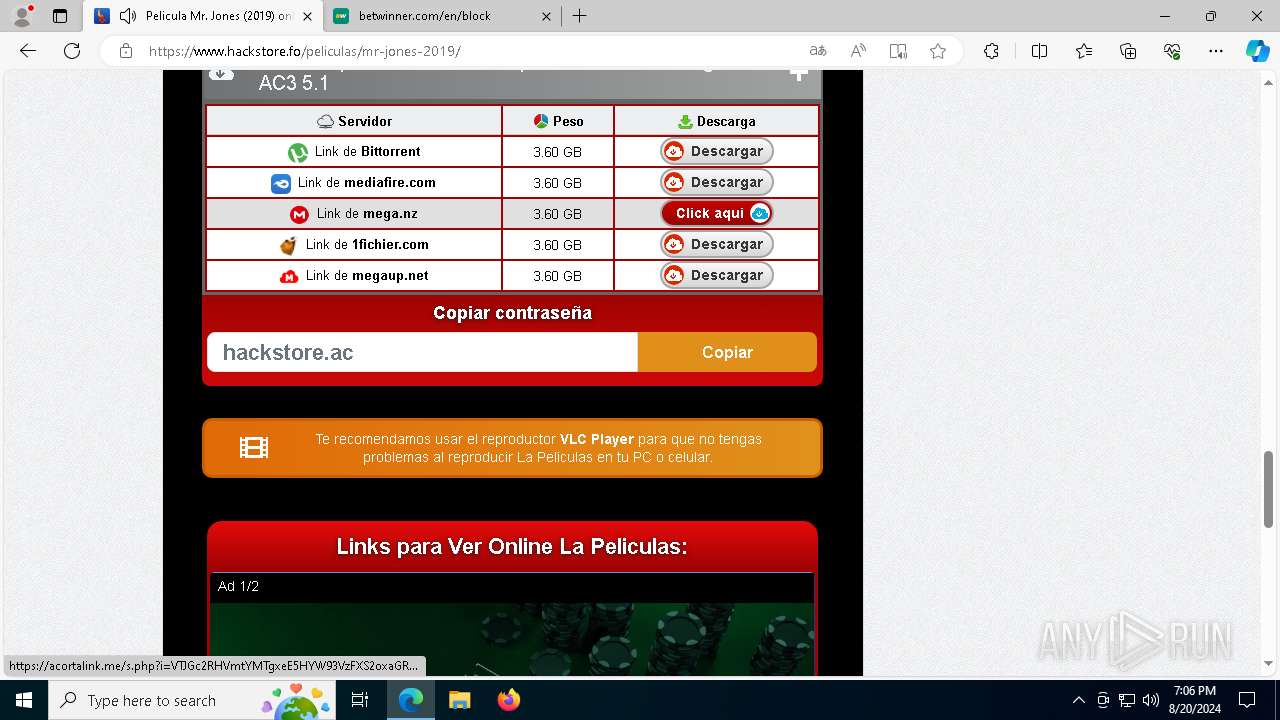The height and width of the screenshot is (720, 1280).
Task: Open Settings and more menu
Action: [x=1216, y=51]
